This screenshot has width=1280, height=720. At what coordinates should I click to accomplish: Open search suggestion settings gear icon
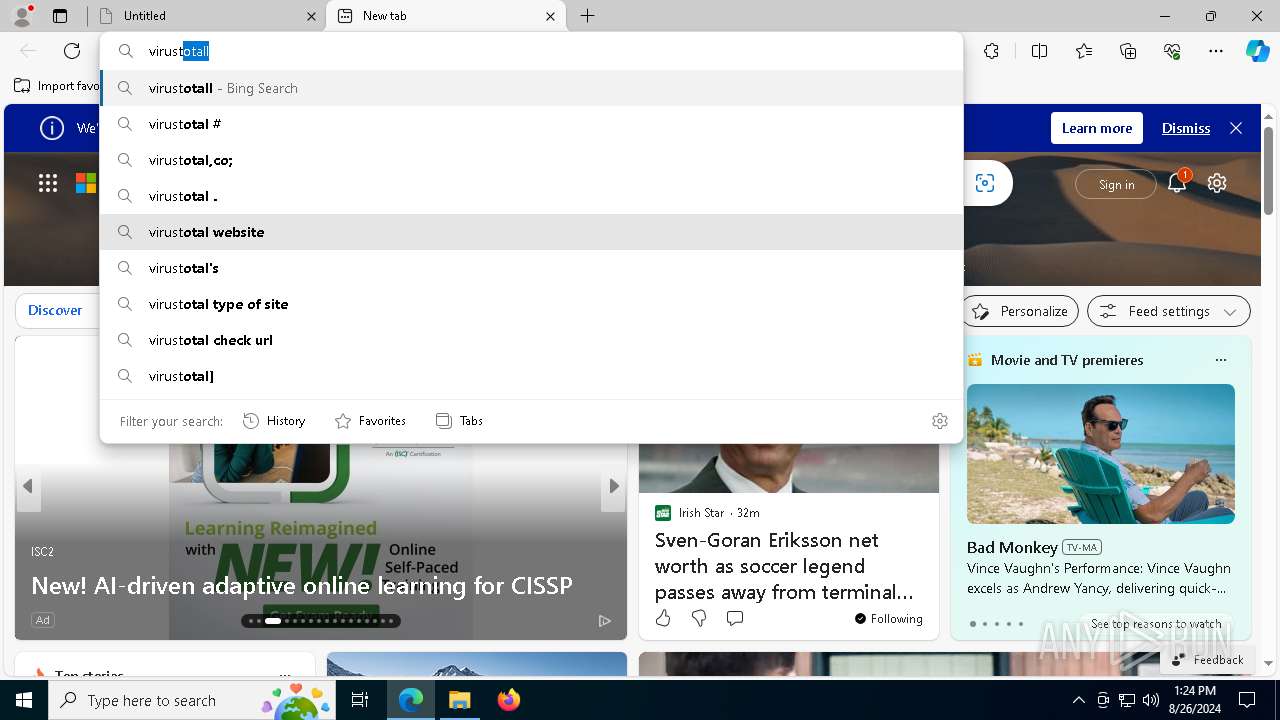[940, 421]
